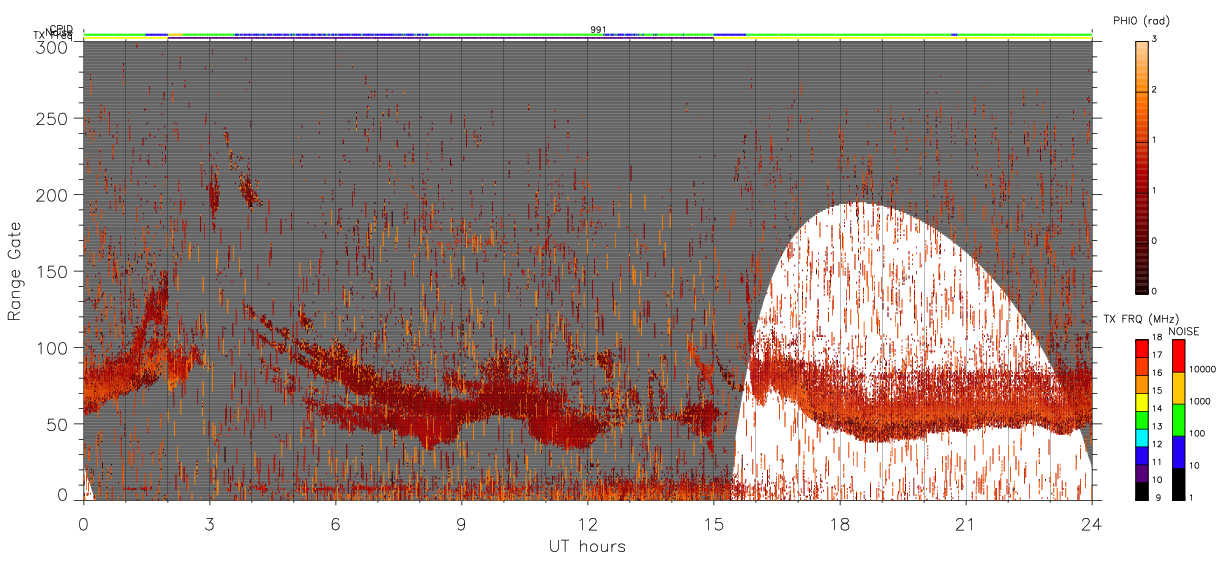Select the cyan 12-13 MHz TX FRQ swatch

tap(1142, 438)
